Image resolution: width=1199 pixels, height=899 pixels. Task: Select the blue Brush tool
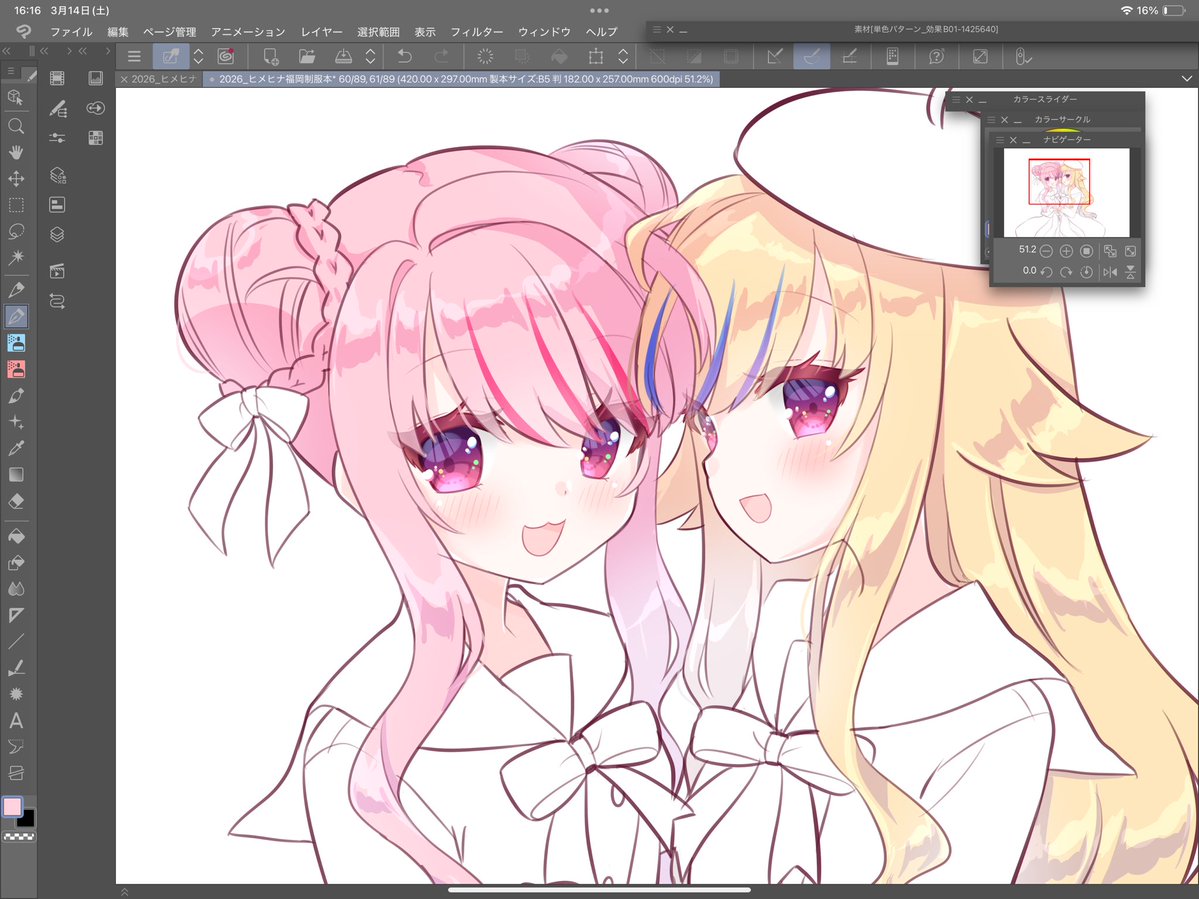pyautogui.click(x=15, y=342)
